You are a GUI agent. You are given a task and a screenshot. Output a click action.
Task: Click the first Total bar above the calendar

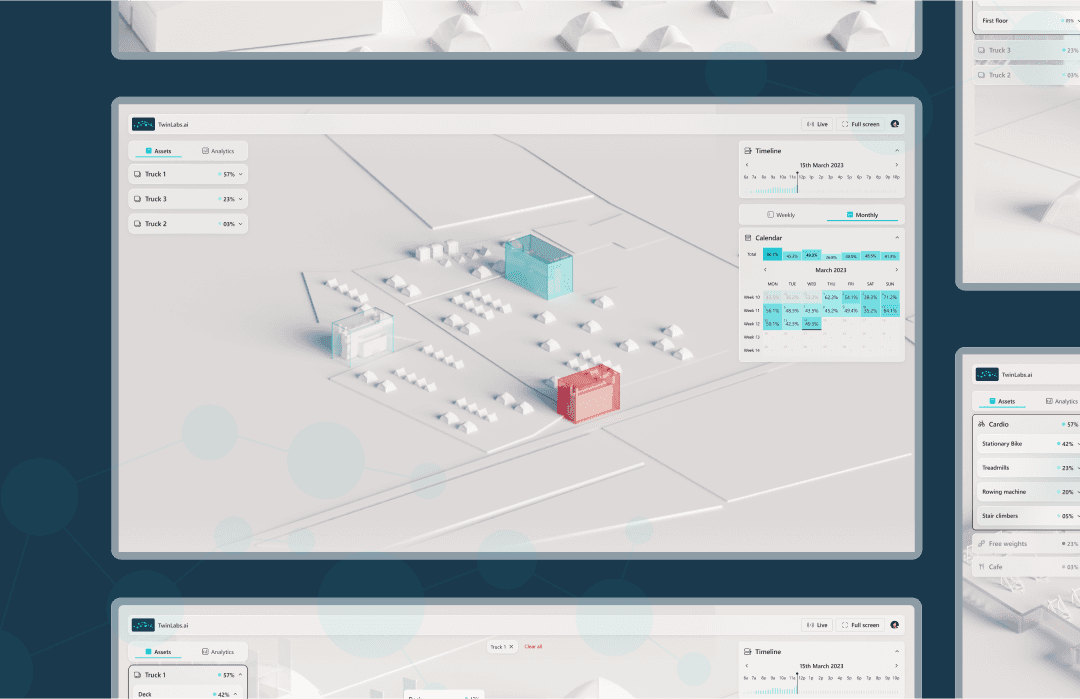click(773, 253)
